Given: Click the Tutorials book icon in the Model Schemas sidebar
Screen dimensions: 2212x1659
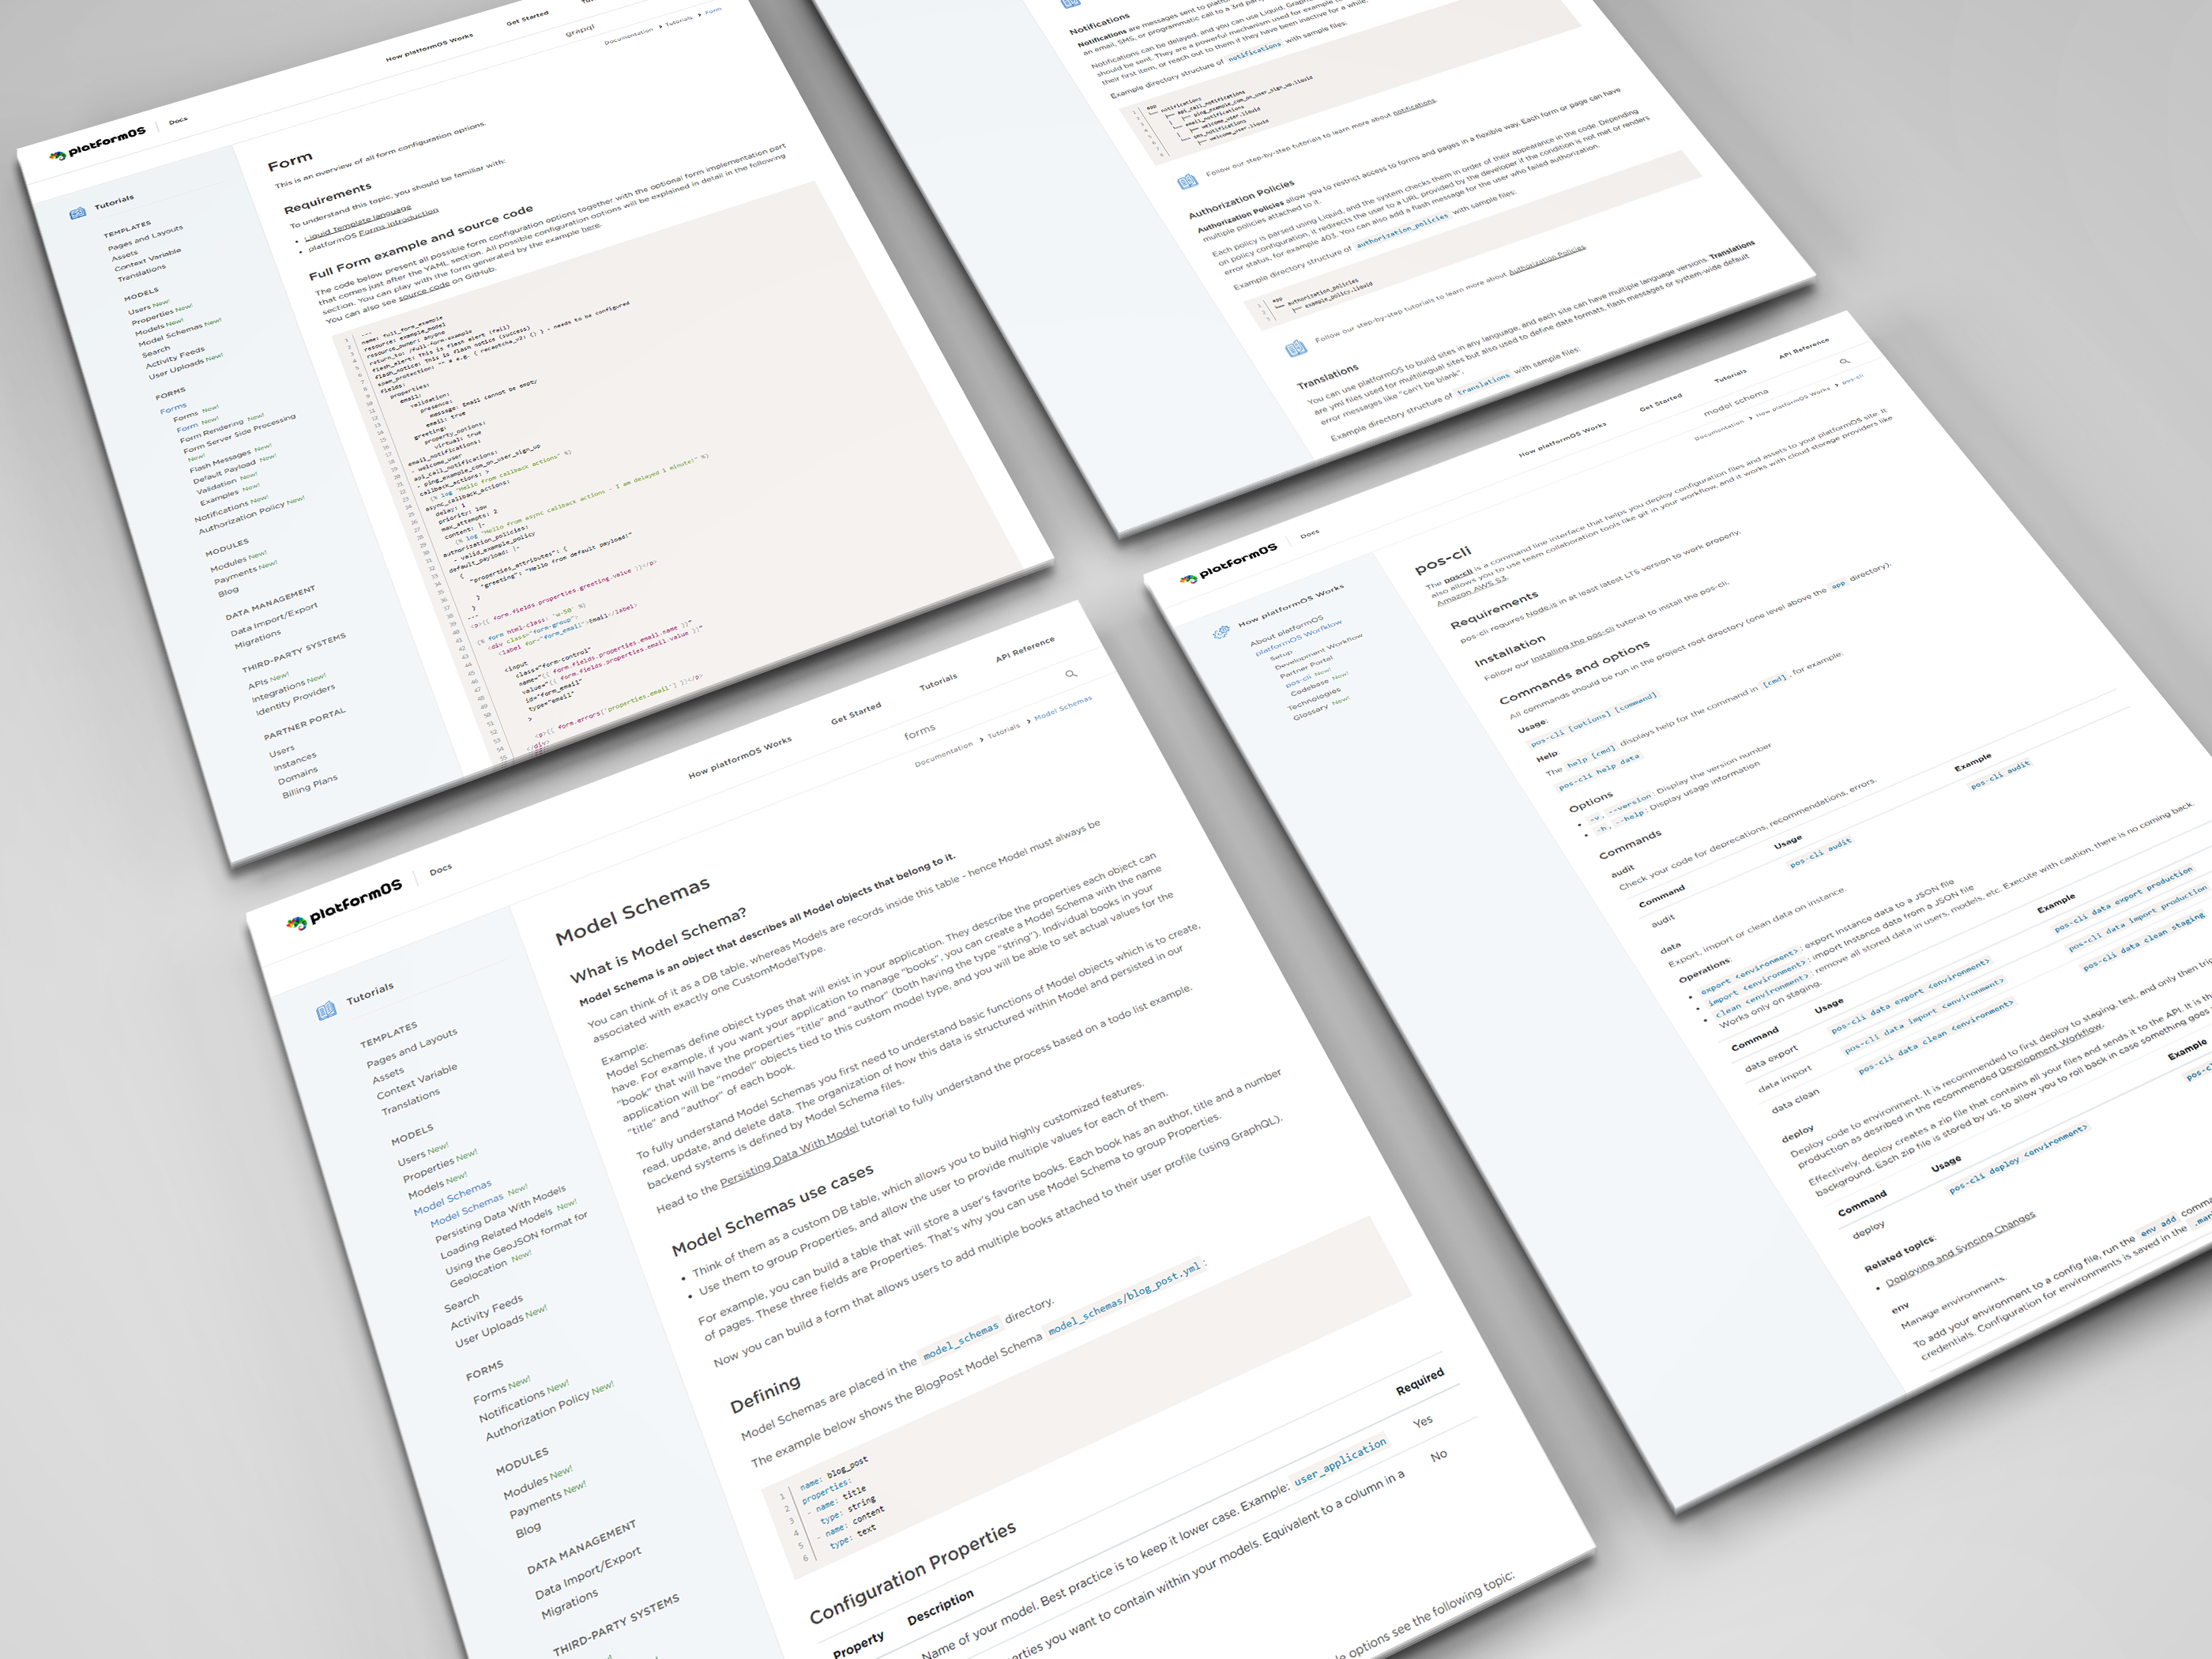Looking at the screenshot, I should [326, 1010].
